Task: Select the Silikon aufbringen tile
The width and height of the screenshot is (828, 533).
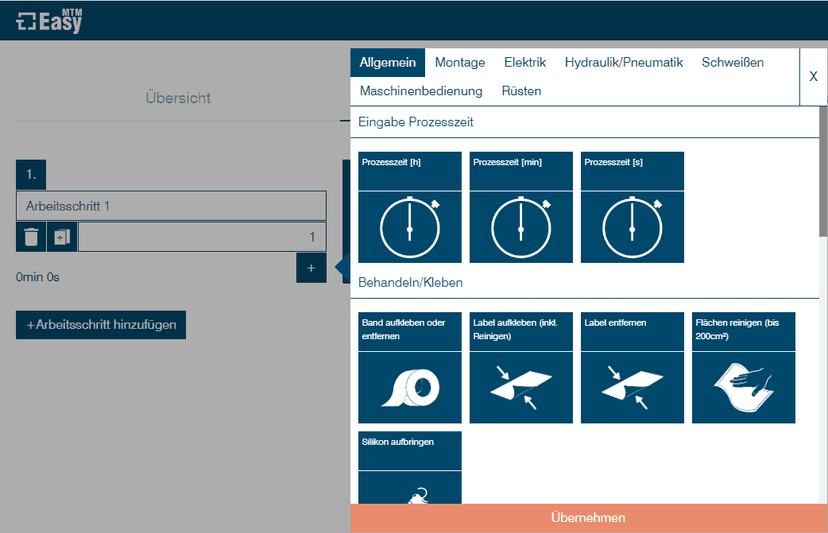Action: tap(409, 468)
